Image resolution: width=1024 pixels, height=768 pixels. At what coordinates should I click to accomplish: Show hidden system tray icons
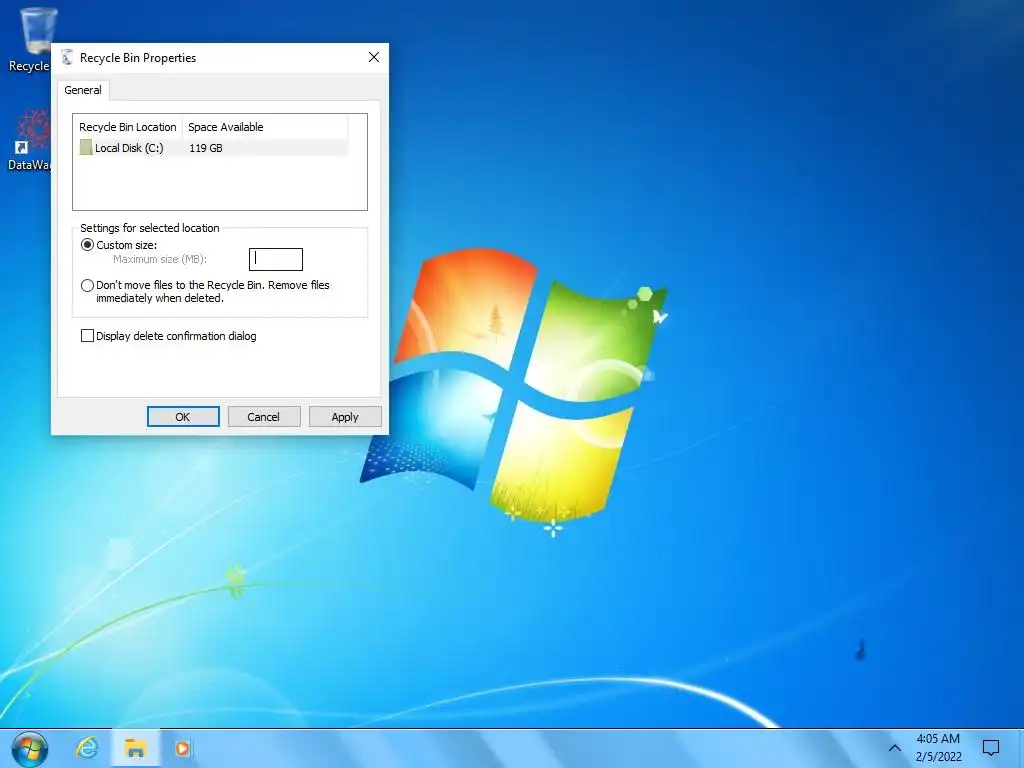(895, 748)
